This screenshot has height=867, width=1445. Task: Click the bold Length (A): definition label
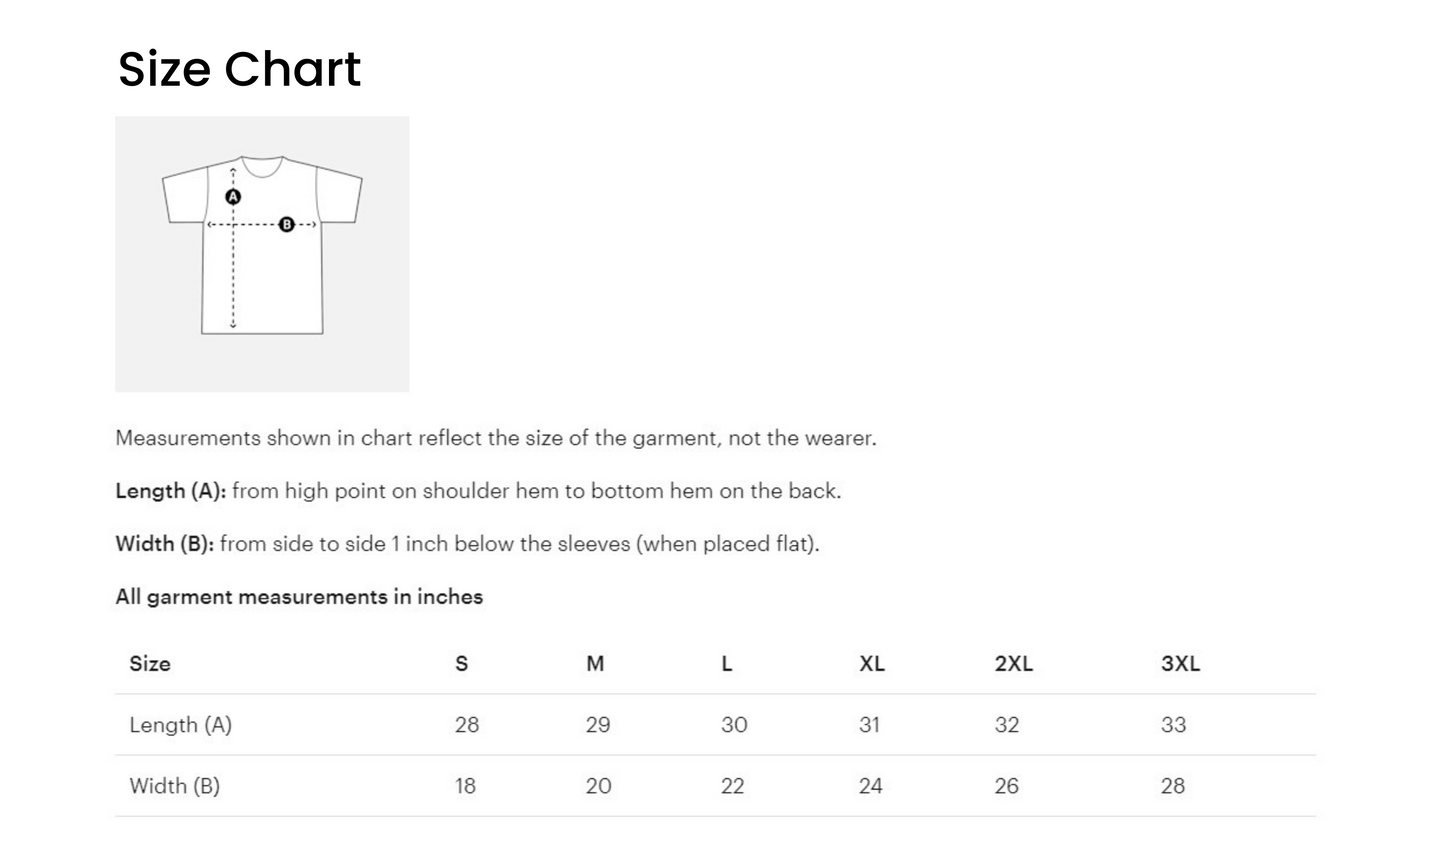171,491
